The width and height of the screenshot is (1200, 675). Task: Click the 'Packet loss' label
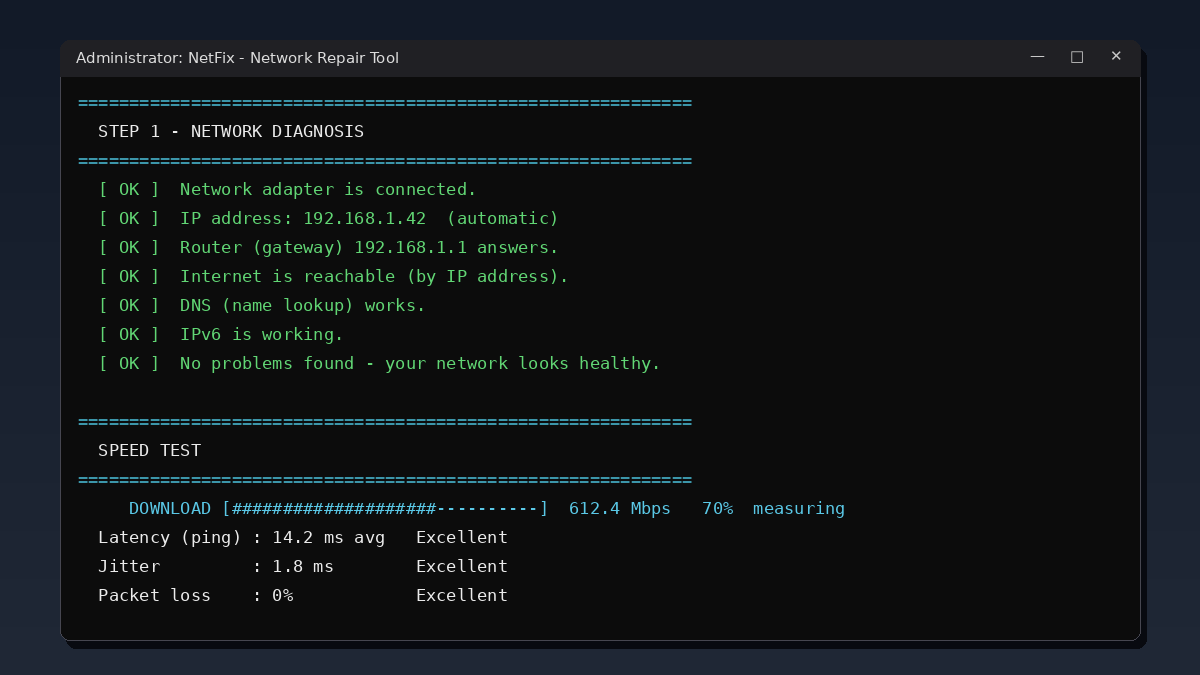(x=154, y=596)
